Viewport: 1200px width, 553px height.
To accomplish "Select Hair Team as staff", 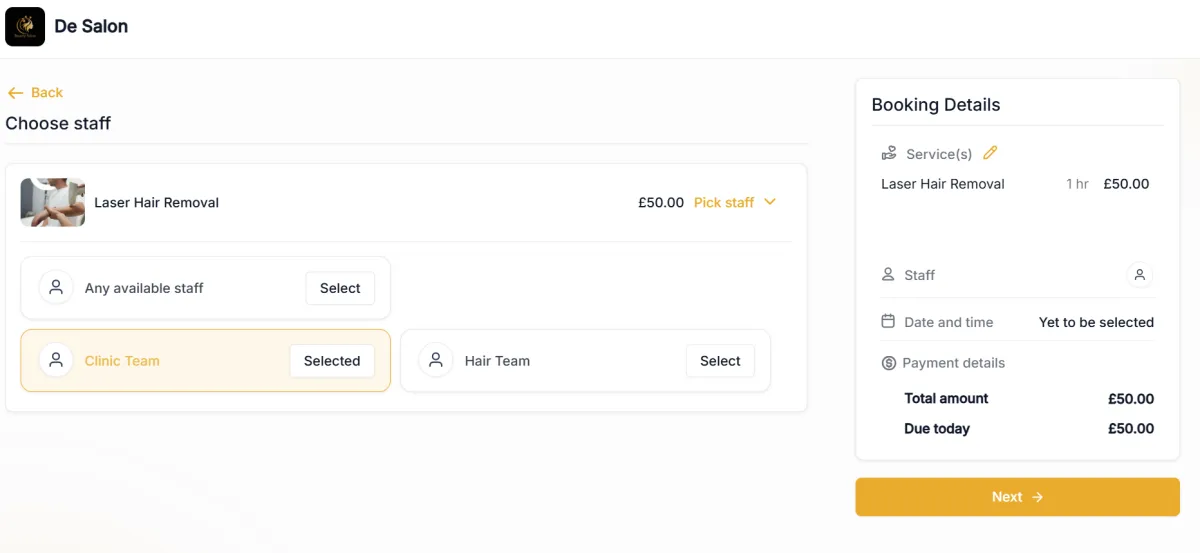I will click(720, 361).
